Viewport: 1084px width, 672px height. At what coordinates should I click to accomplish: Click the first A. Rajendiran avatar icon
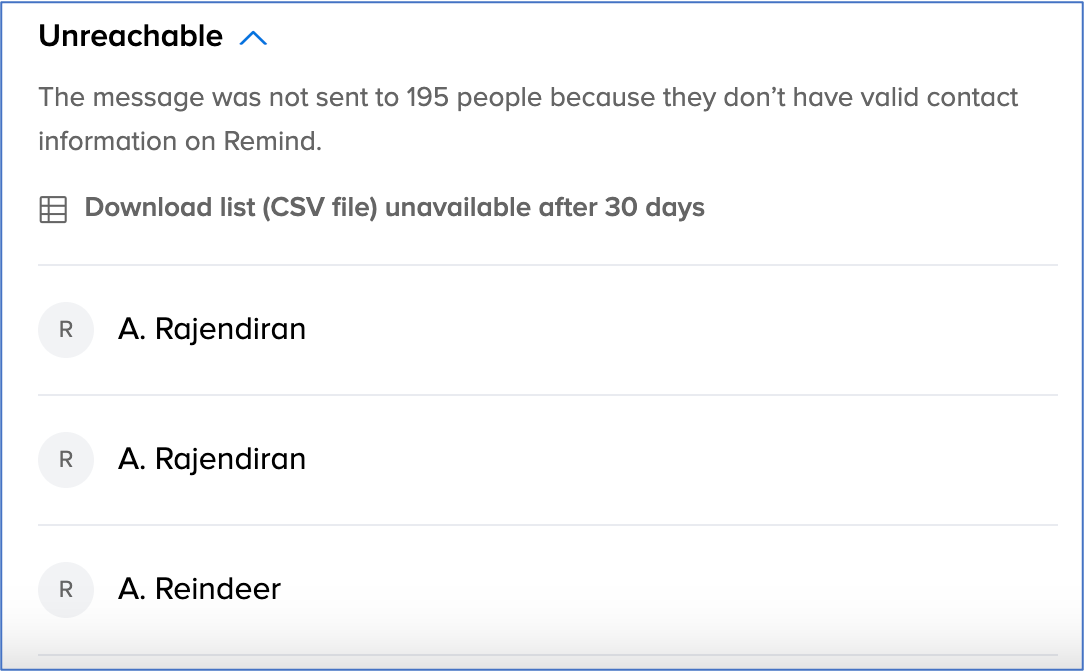(66, 329)
